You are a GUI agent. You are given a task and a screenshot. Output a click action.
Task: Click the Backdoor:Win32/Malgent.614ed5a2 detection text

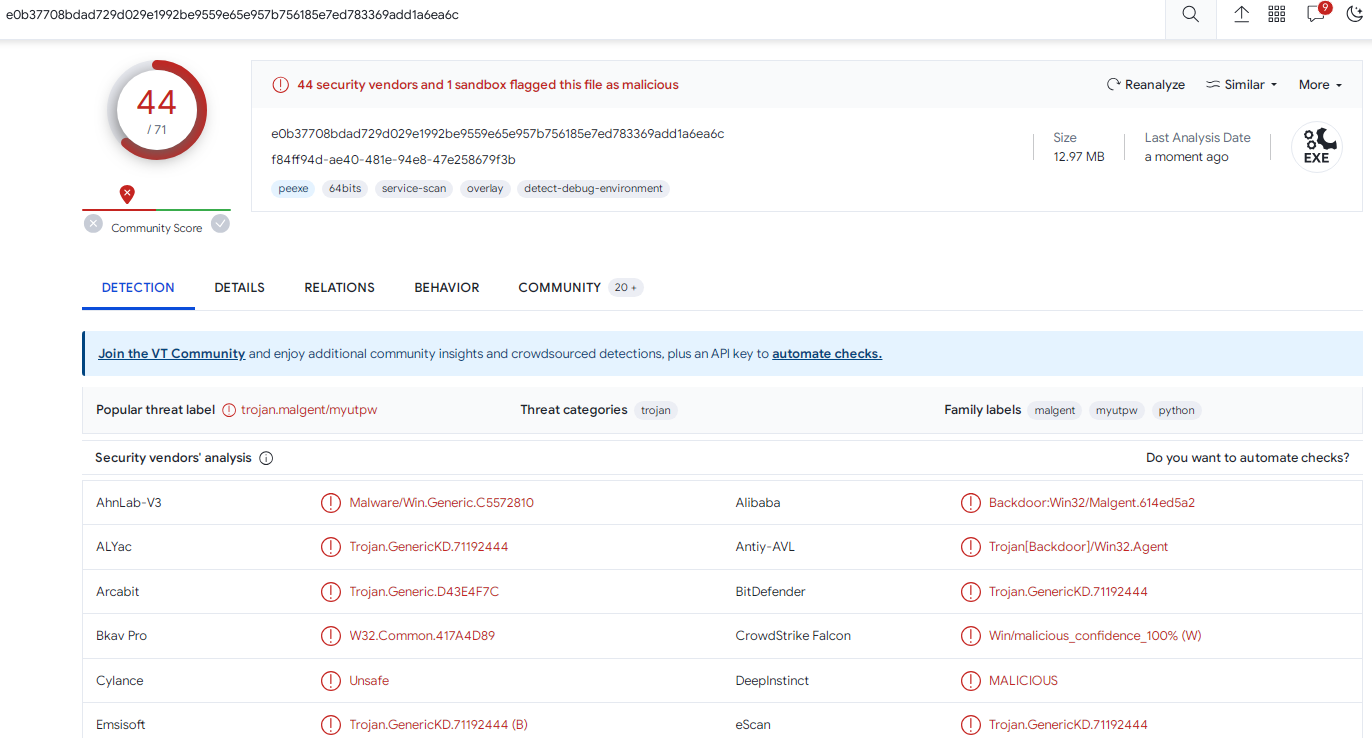pyautogui.click(x=1092, y=503)
